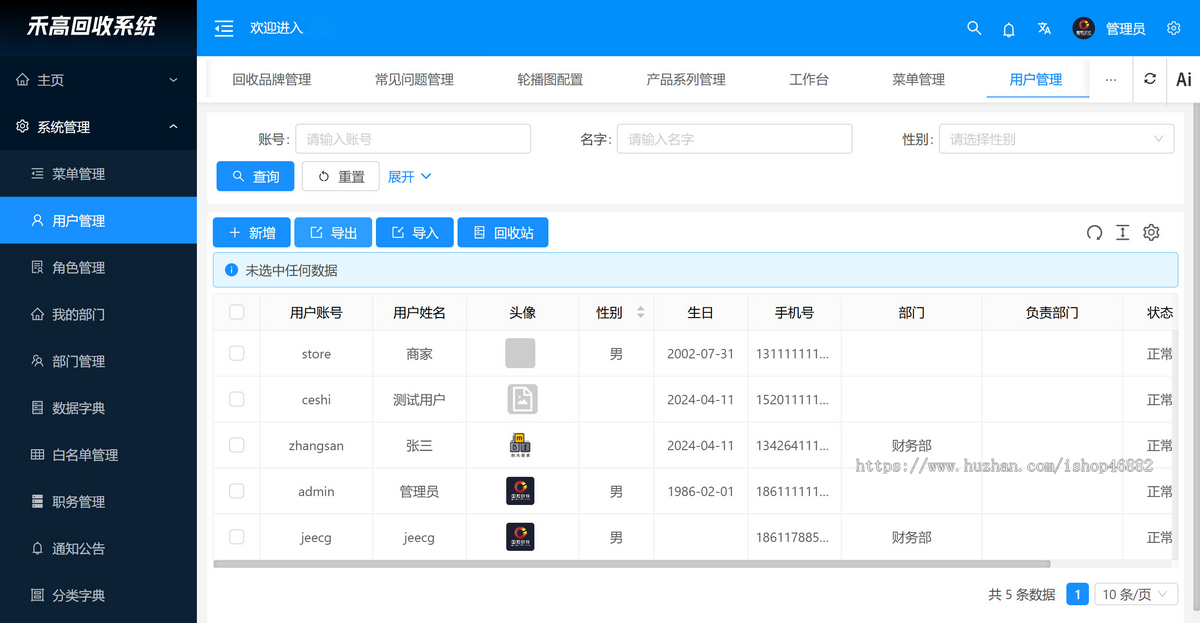
Task: Click the avatar thumbnail in the store row
Action: pyautogui.click(x=520, y=353)
